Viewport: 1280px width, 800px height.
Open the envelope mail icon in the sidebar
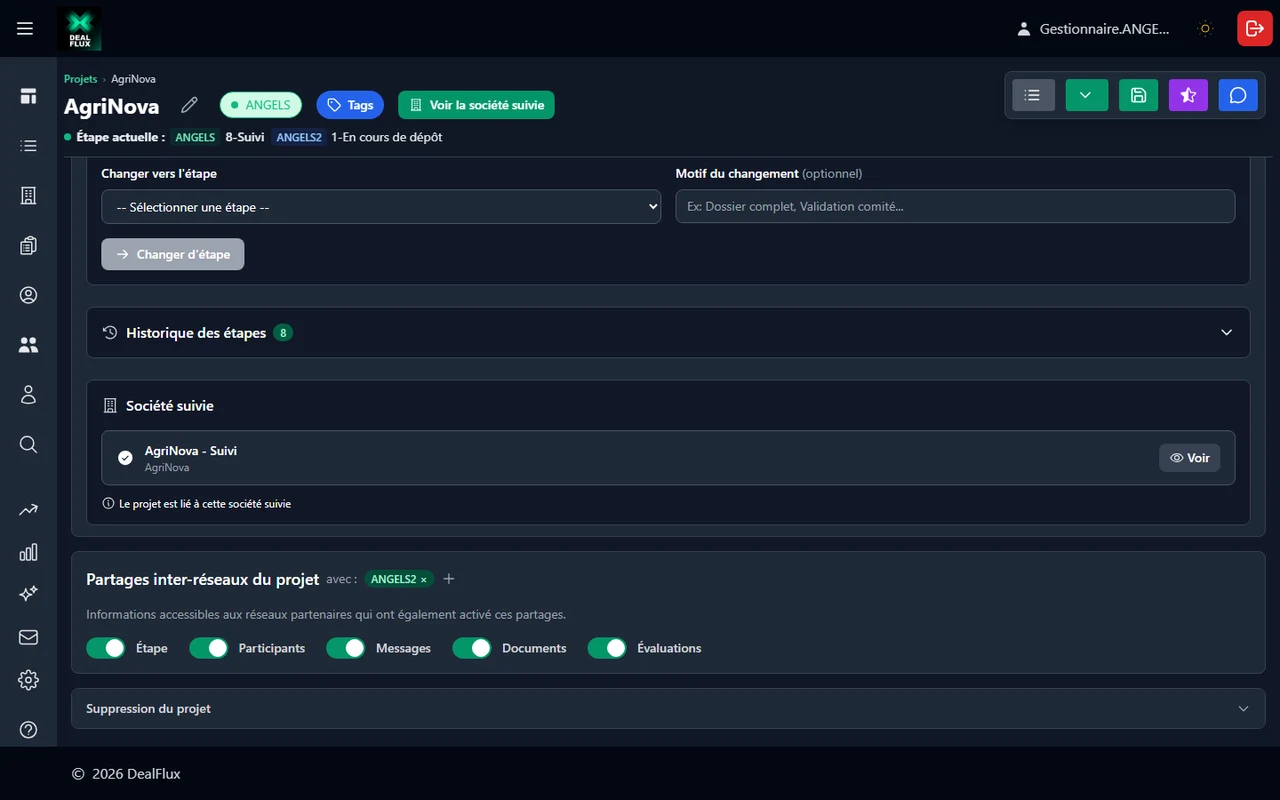28,637
